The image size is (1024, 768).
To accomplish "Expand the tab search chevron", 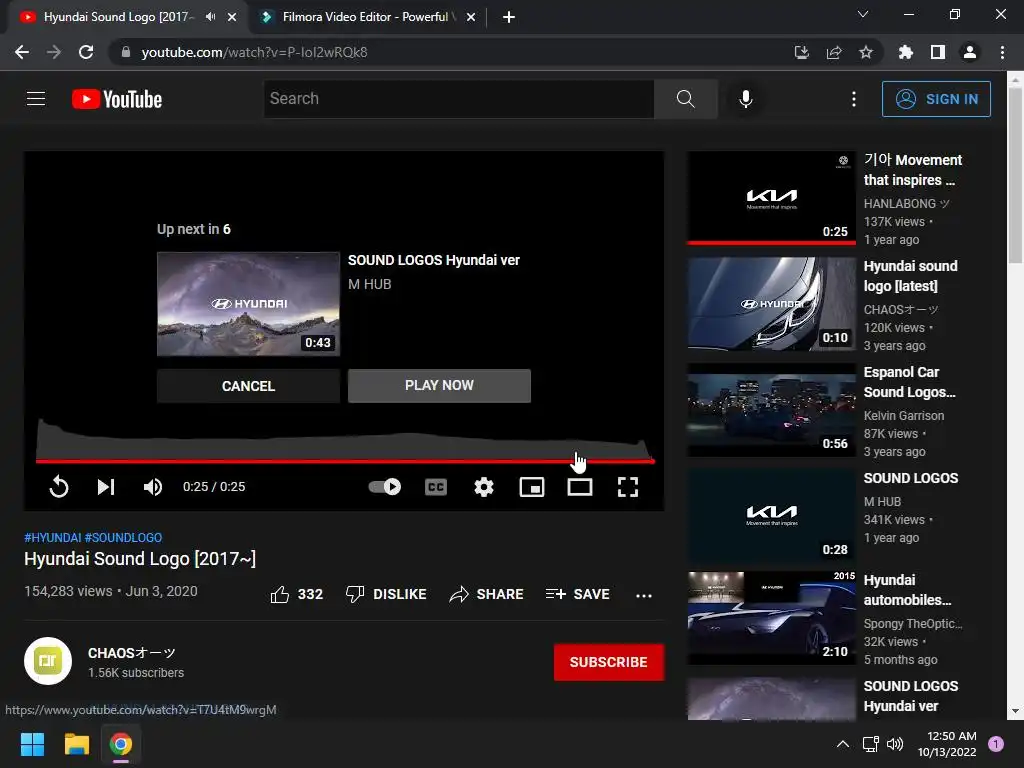I will (863, 14).
